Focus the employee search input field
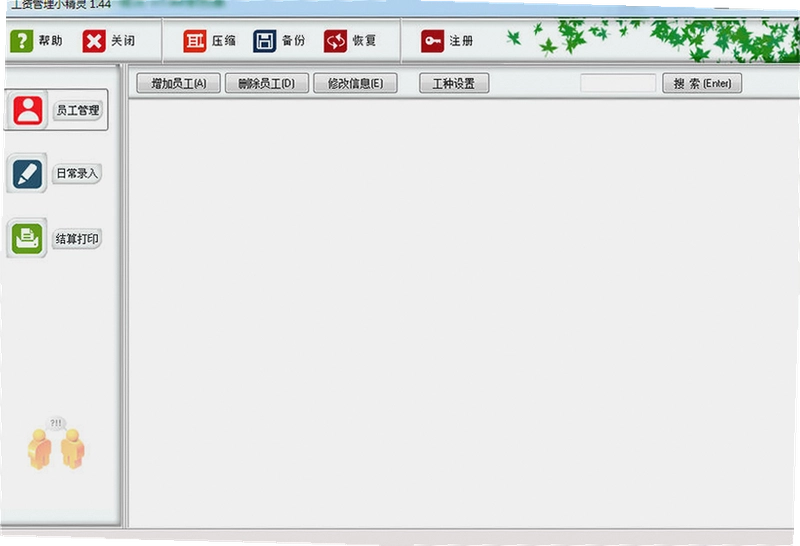The width and height of the screenshot is (800, 546). [618, 83]
